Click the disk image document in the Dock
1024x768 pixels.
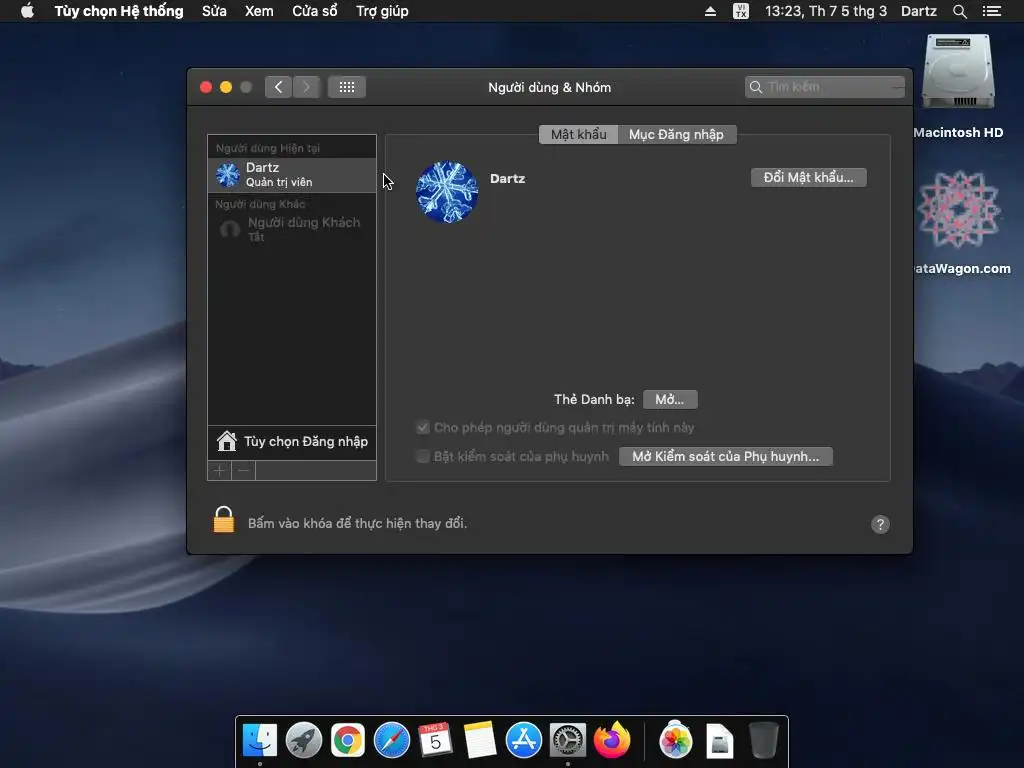(720, 741)
